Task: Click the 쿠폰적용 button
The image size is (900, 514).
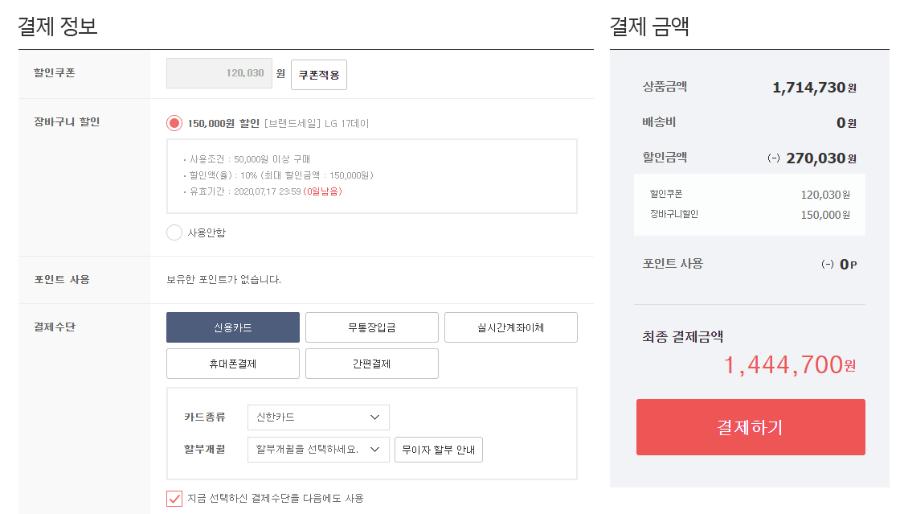Action: click(x=319, y=75)
